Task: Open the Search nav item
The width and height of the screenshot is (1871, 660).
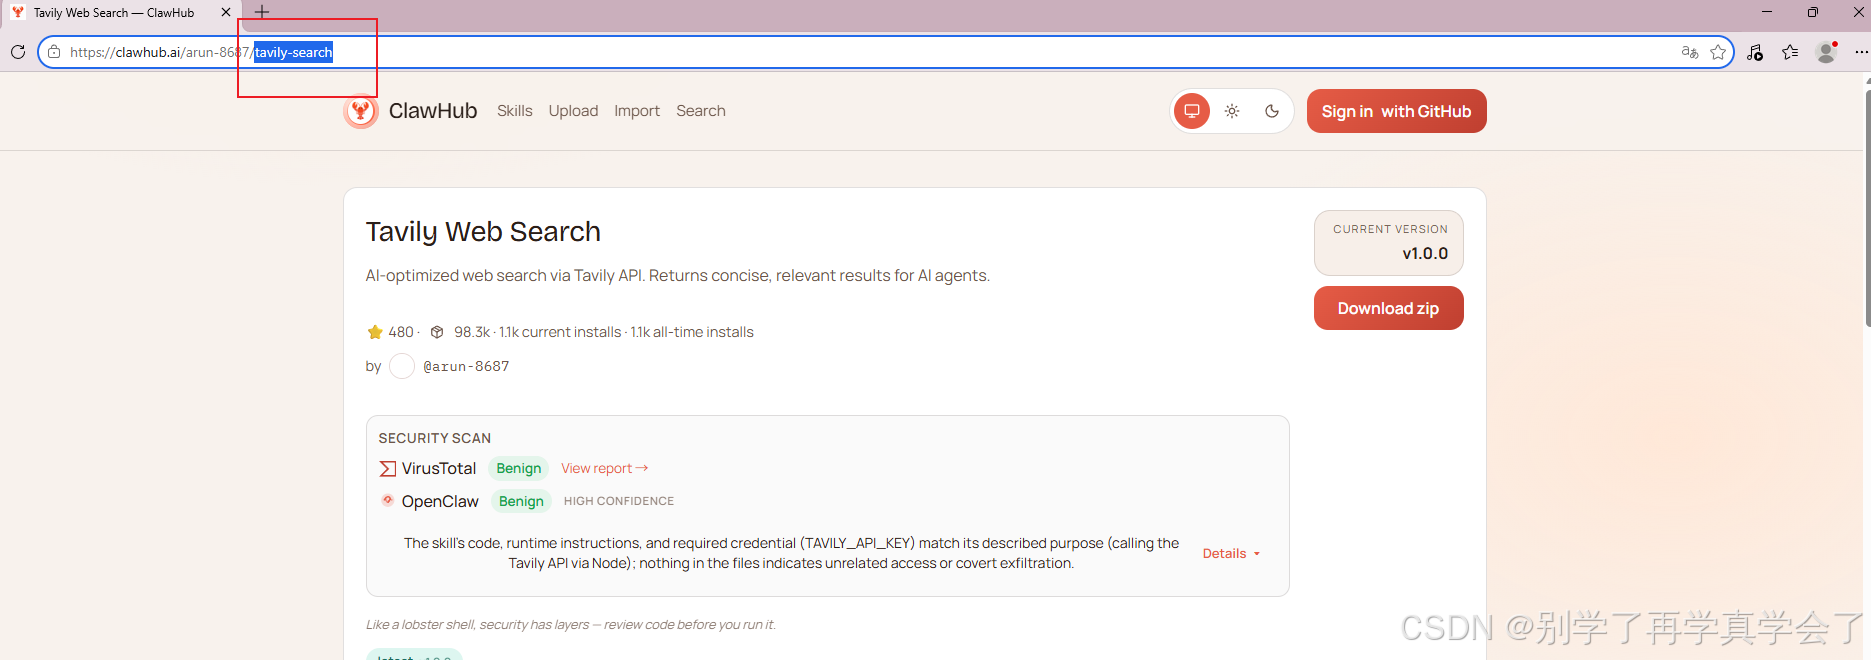Action: click(701, 111)
